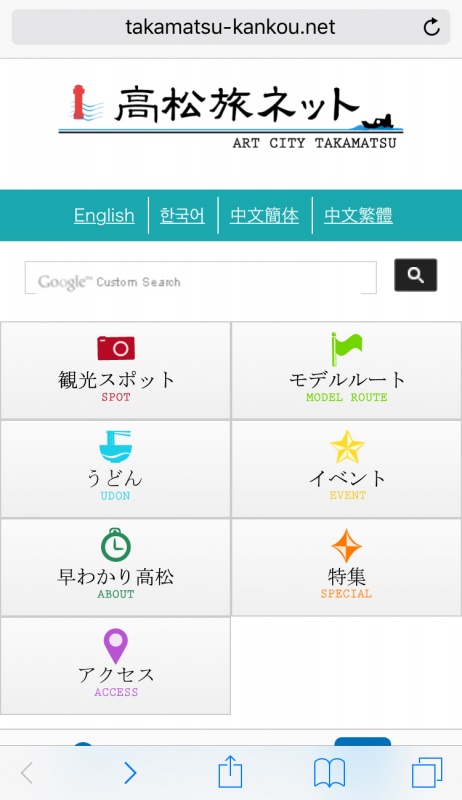Switch site language to 한국어
The height and width of the screenshot is (800, 462).
coord(182,215)
